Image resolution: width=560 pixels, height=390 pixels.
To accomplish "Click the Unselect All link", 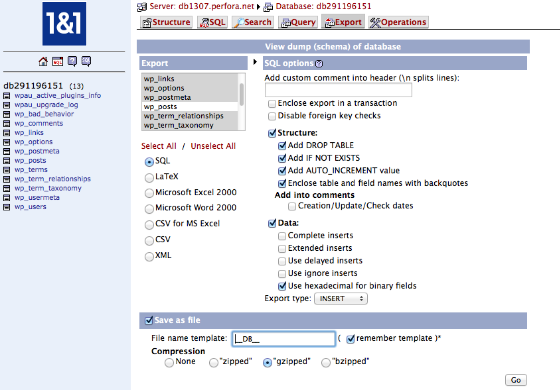I will click(213, 146).
